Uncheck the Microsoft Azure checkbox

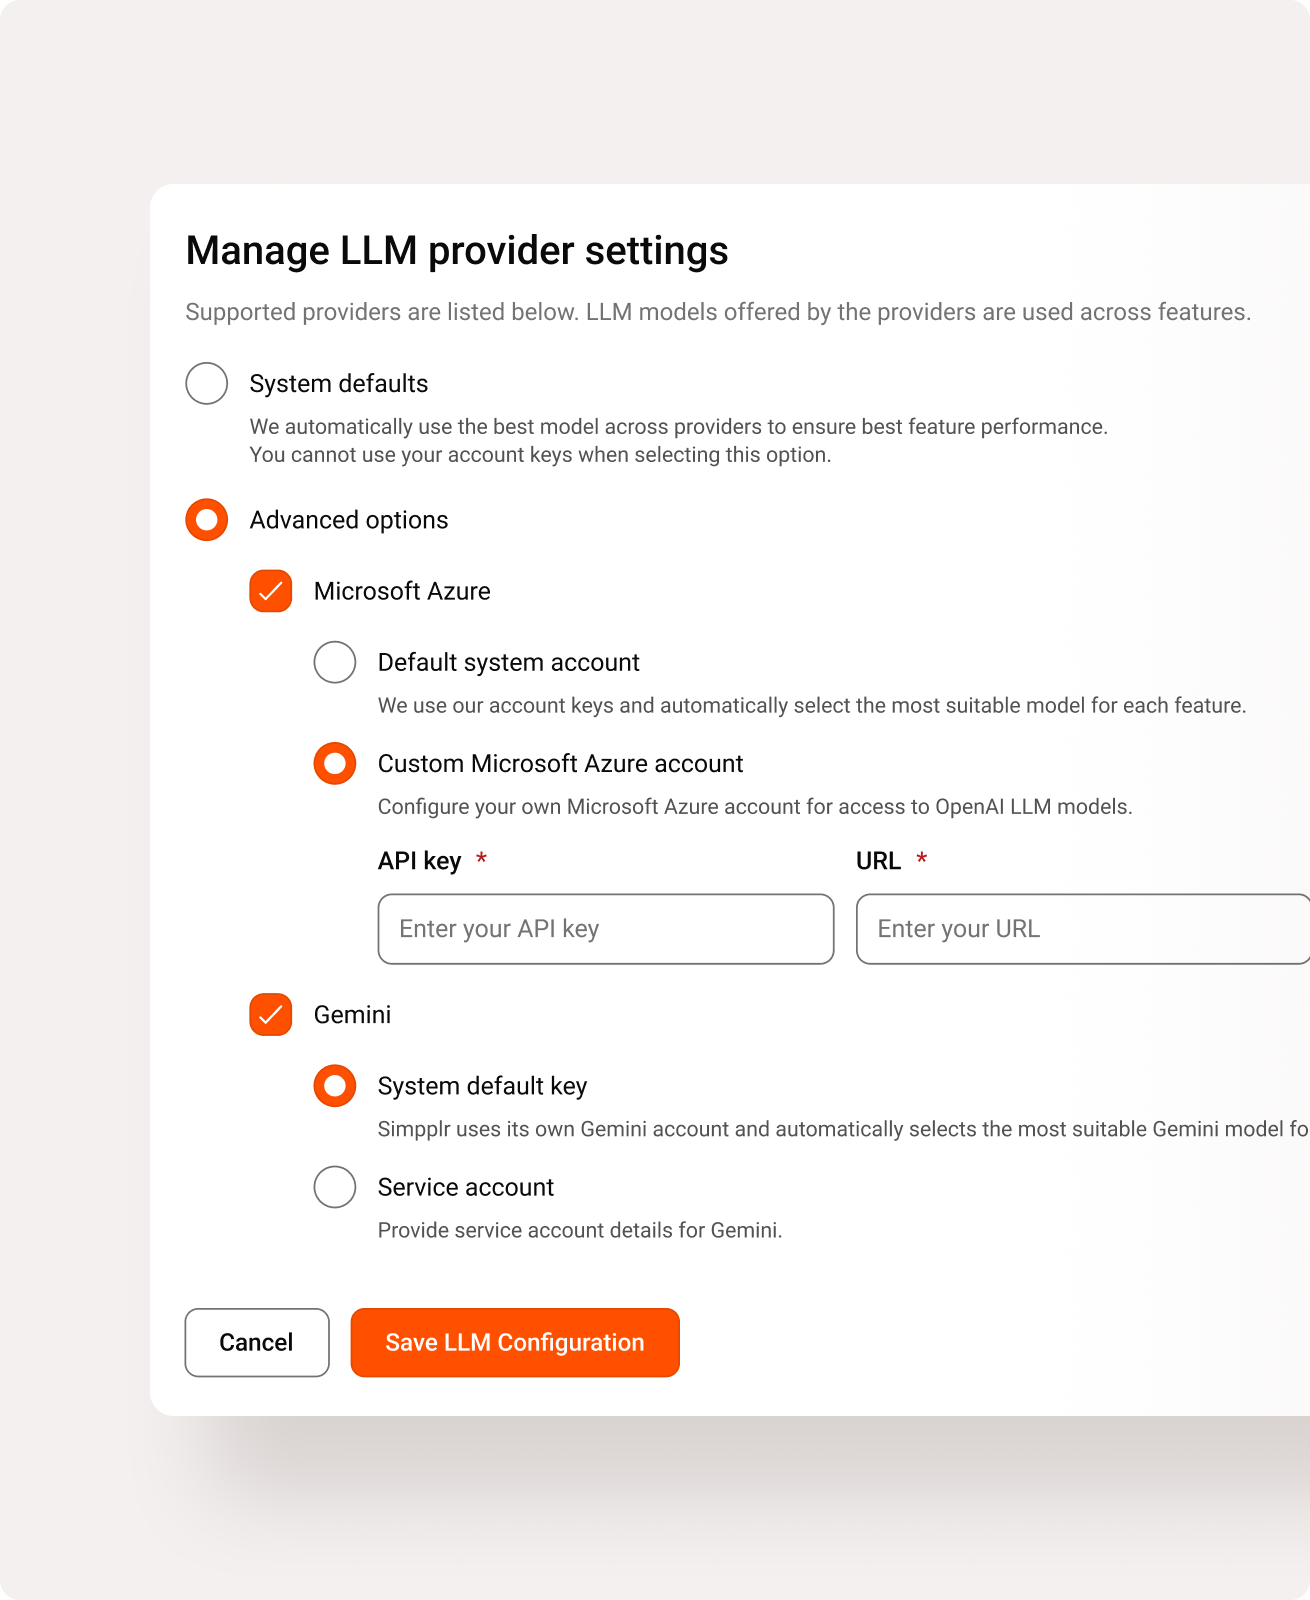coord(271,591)
